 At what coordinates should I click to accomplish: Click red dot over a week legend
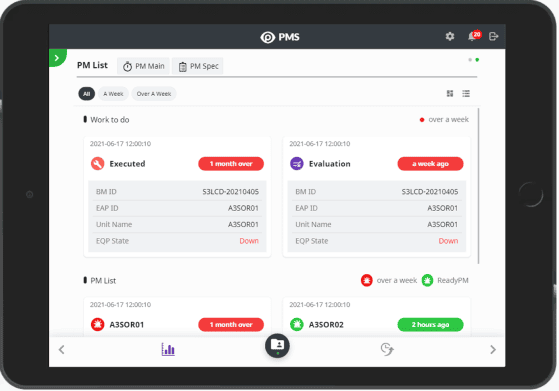[422, 120]
